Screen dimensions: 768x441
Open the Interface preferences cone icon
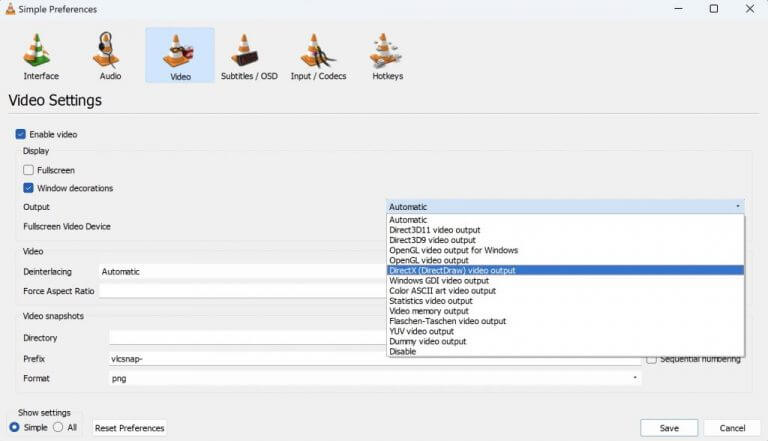(x=38, y=49)
